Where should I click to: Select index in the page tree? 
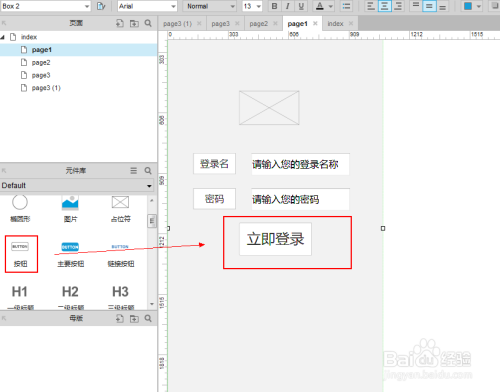(x=29, y=37)
